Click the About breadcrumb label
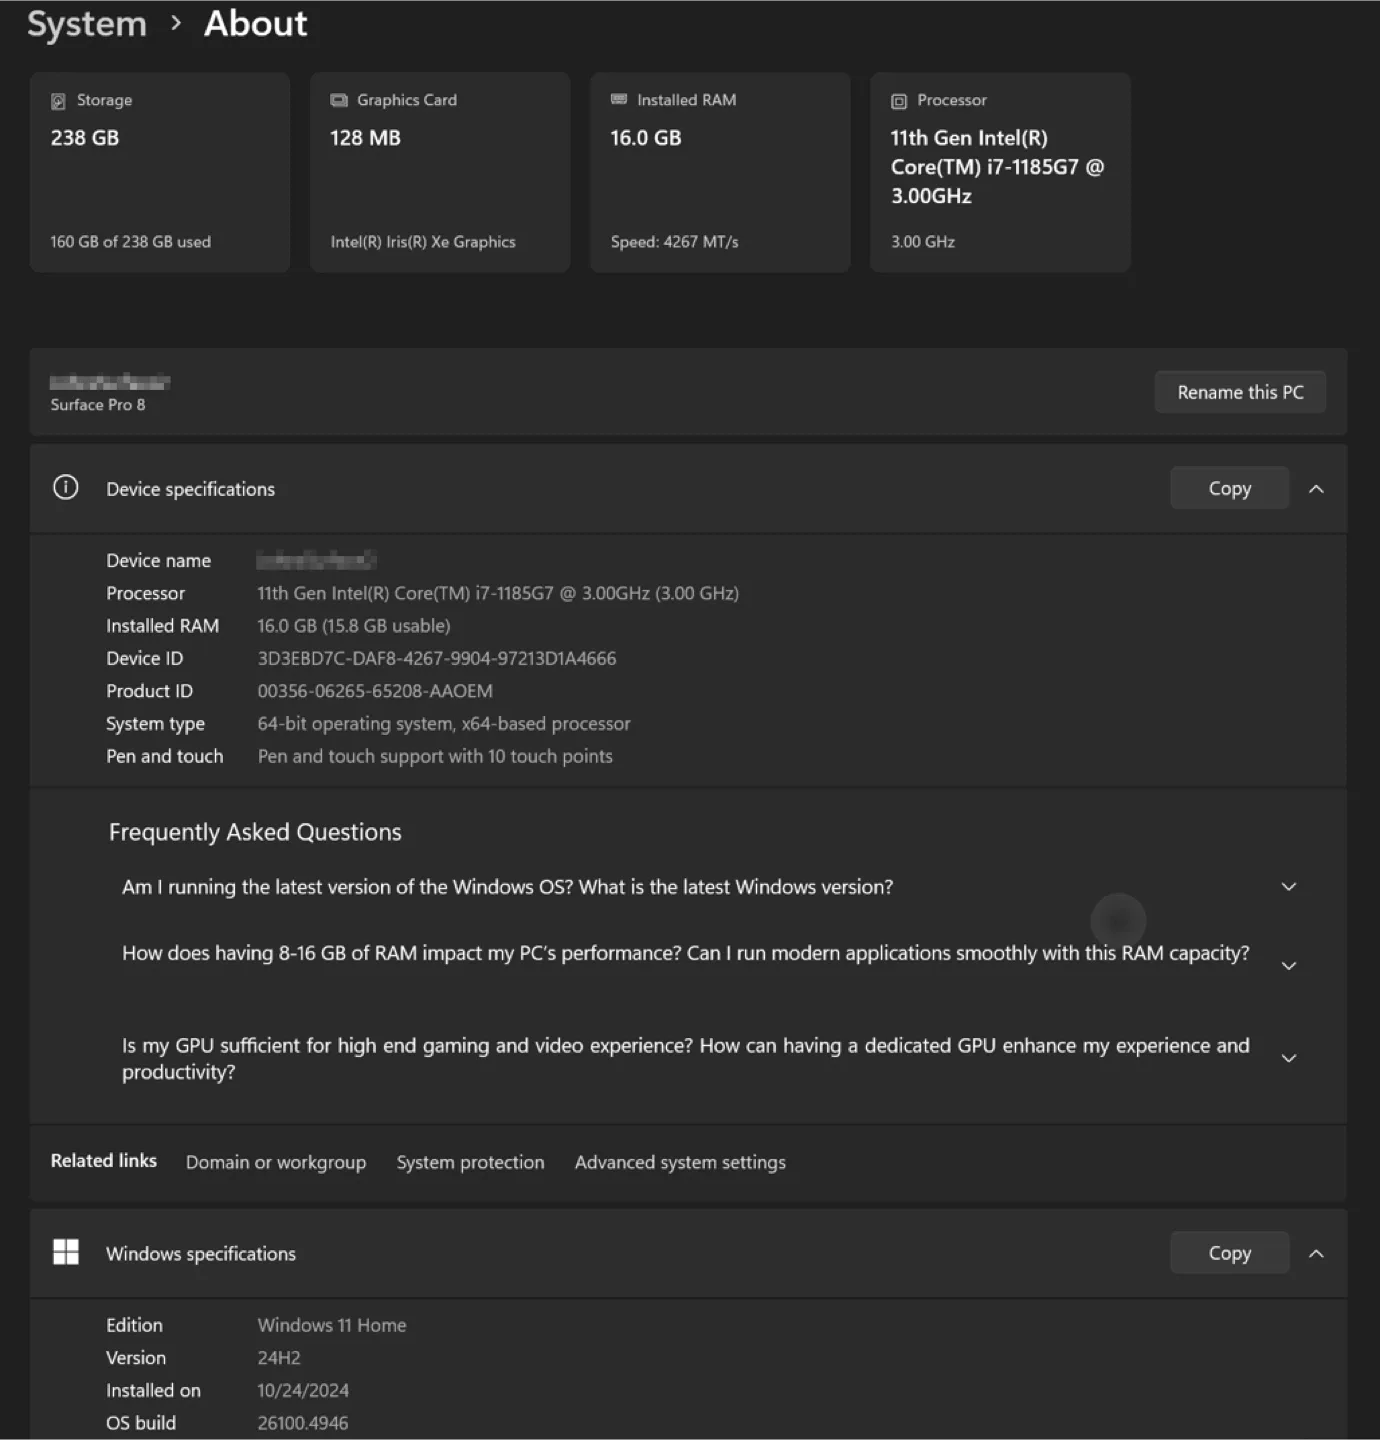 point(255,23)
